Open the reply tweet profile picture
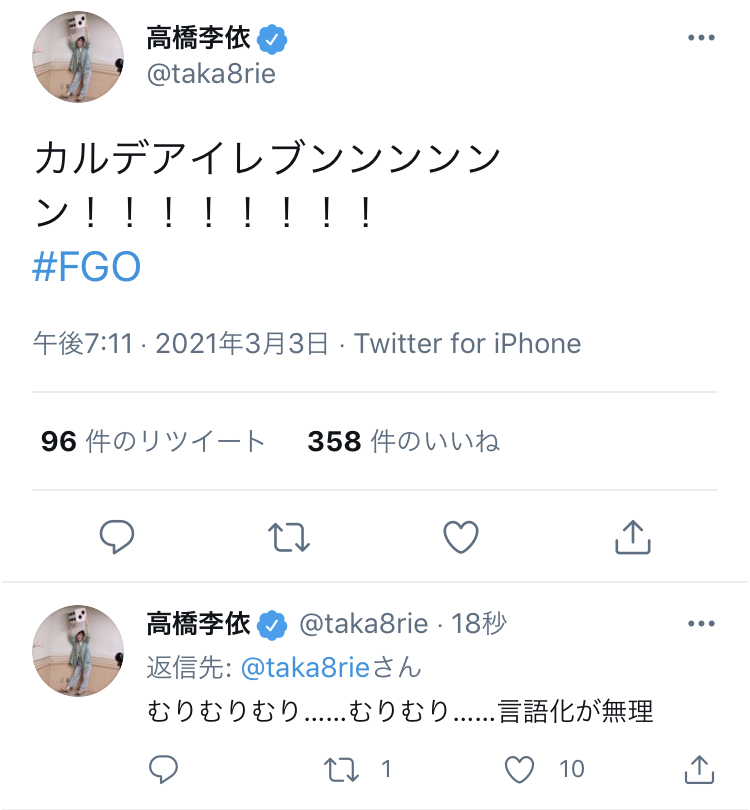This screenshot has height=810, width=750. point(78,650)
